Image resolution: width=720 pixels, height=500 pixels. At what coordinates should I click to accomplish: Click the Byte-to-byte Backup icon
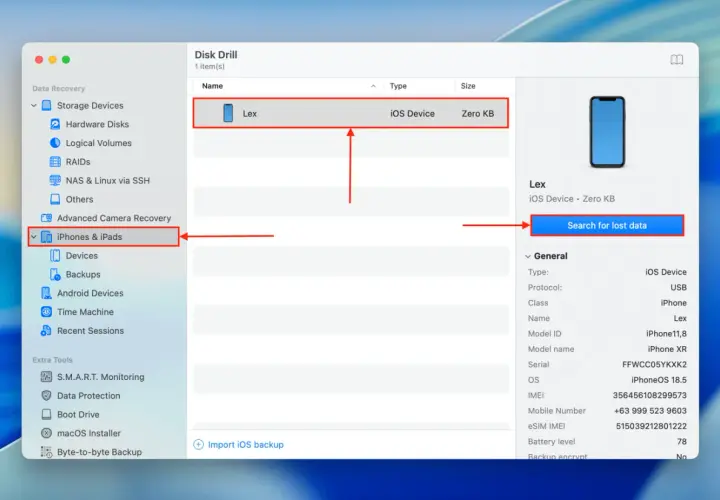click(x=46, y=452)
